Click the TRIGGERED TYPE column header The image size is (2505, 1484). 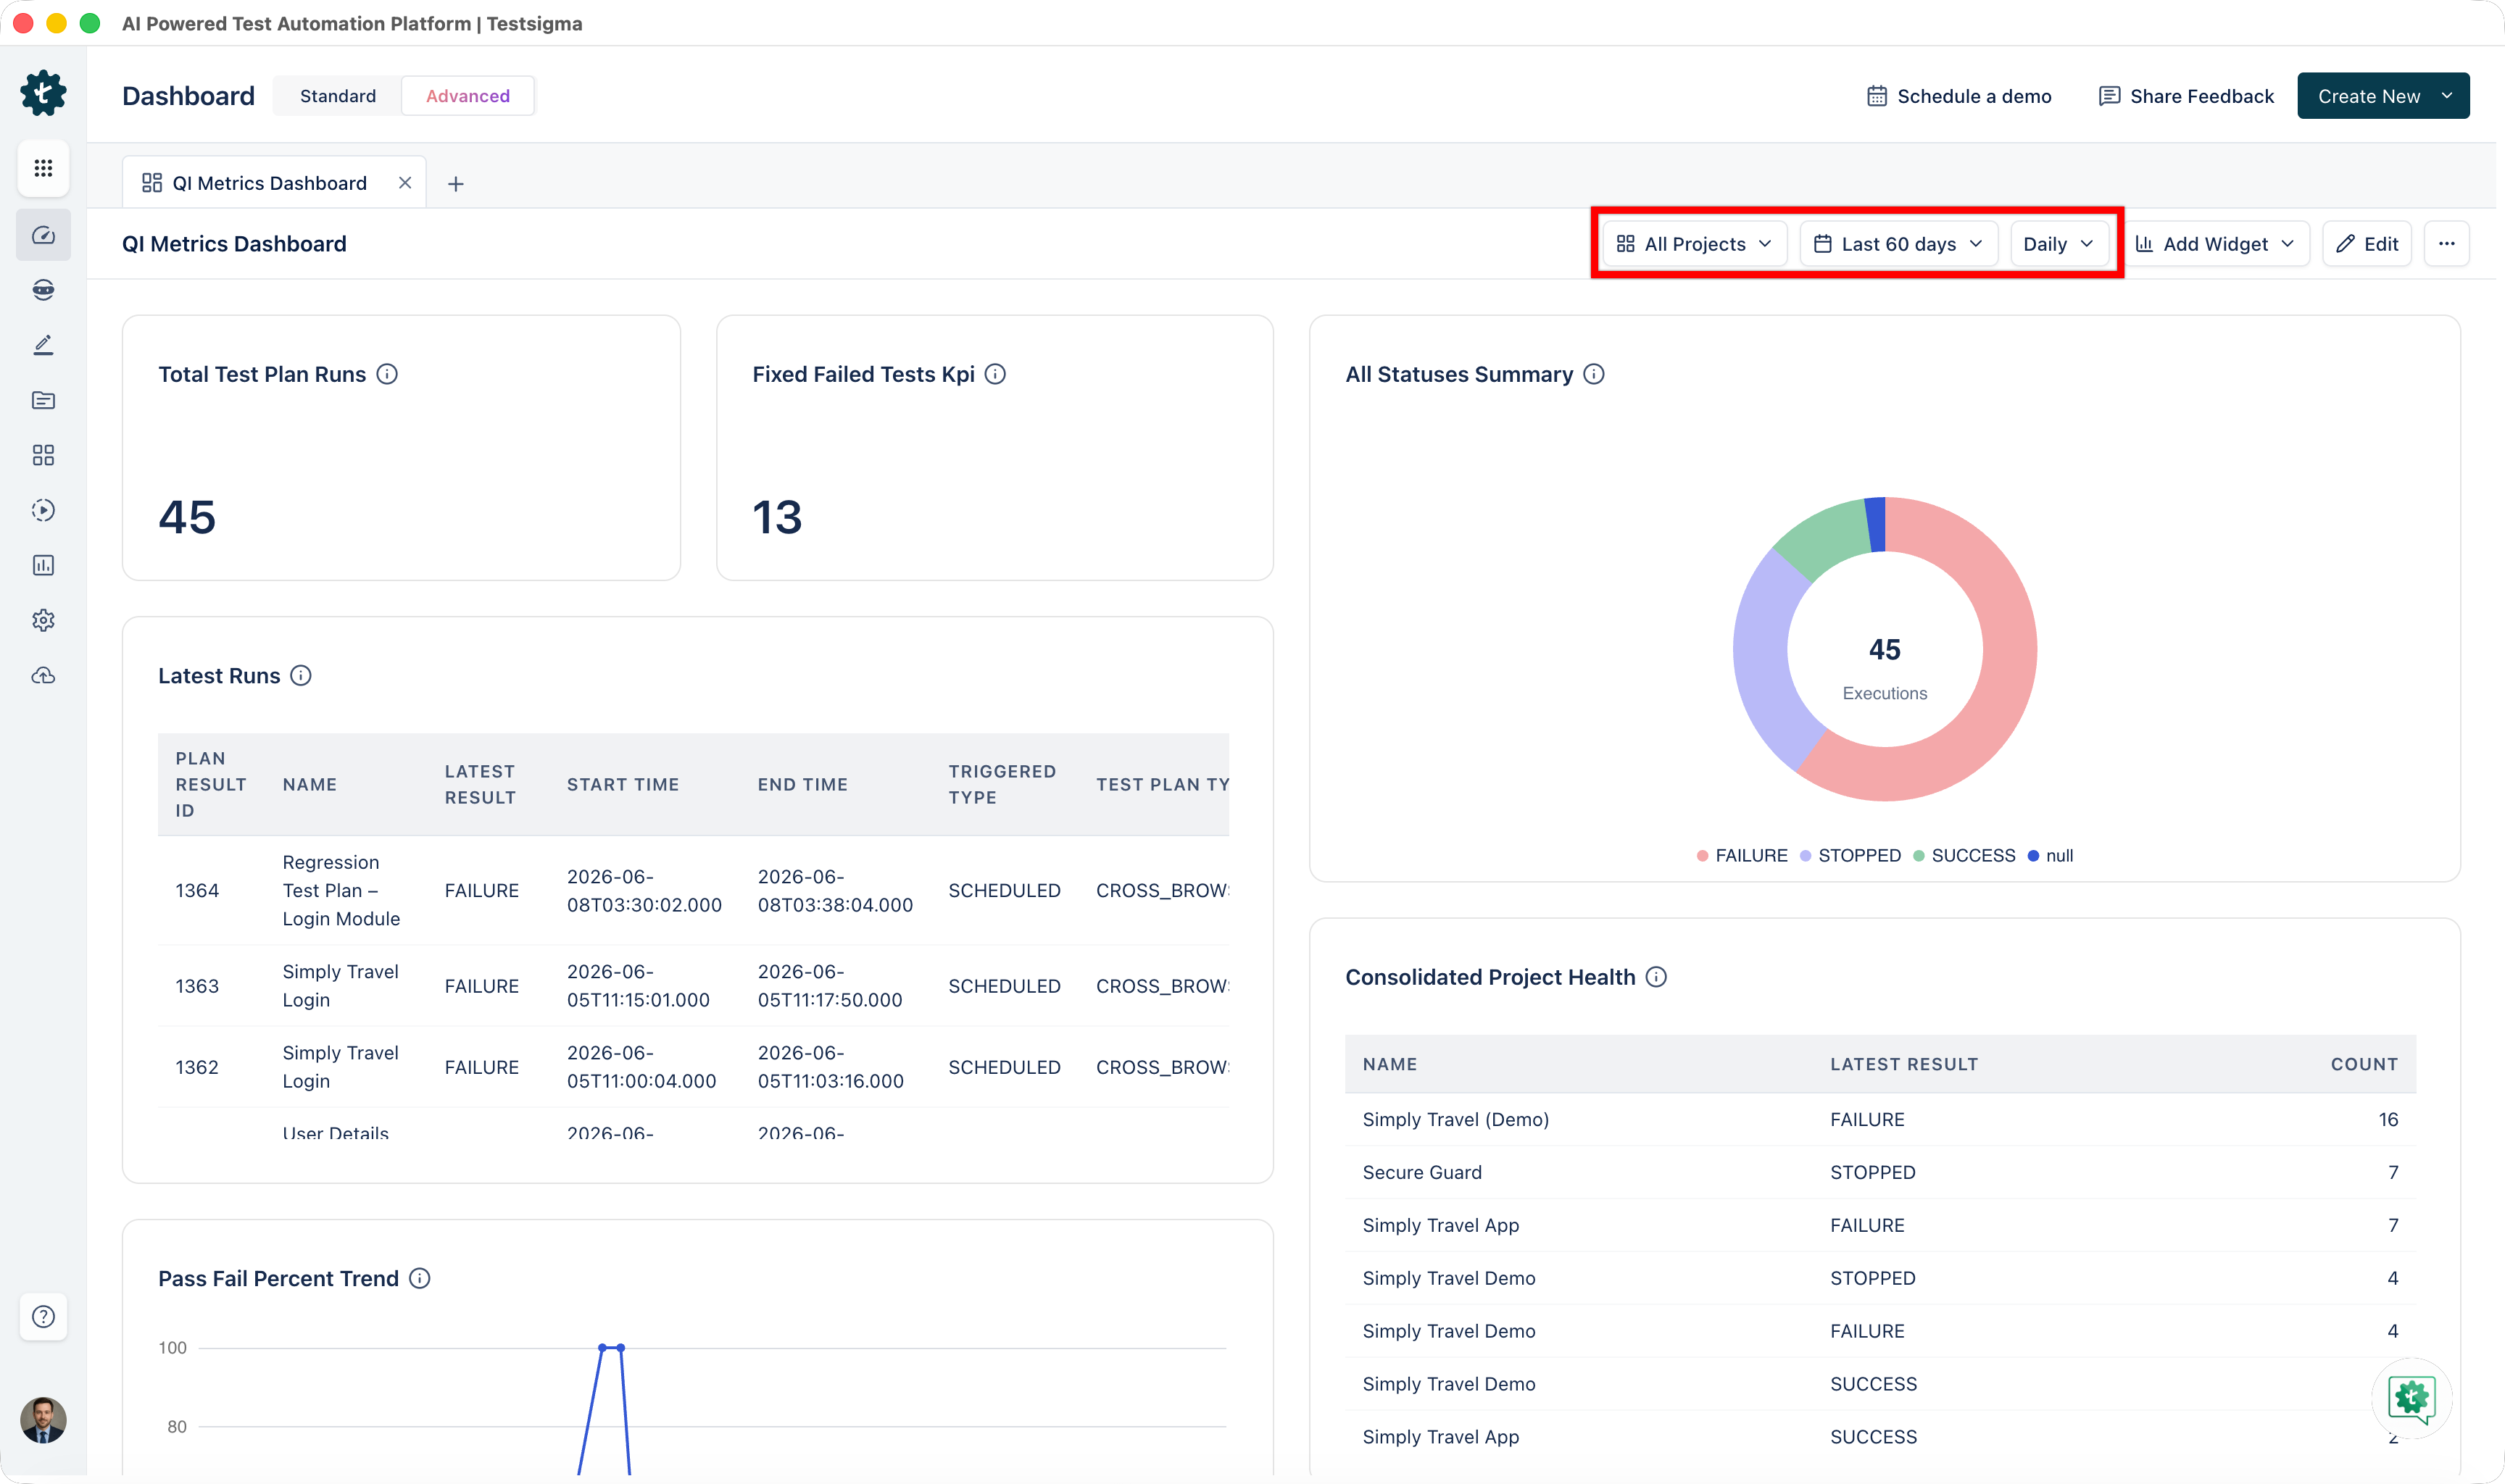pyautogui.click(x=1002, y=785)
